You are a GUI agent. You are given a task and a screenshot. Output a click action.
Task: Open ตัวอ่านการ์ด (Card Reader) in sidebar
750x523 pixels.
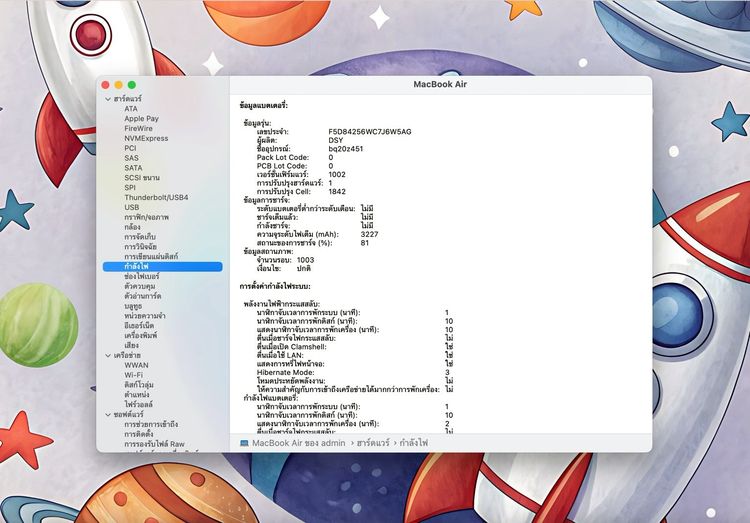[x=143, y=296]
